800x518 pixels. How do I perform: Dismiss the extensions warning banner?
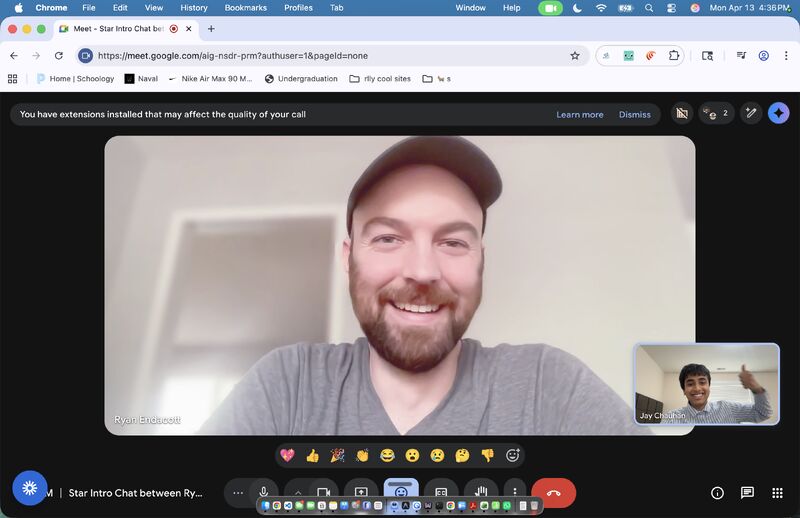pyautogui.click(x=635, y=114)
